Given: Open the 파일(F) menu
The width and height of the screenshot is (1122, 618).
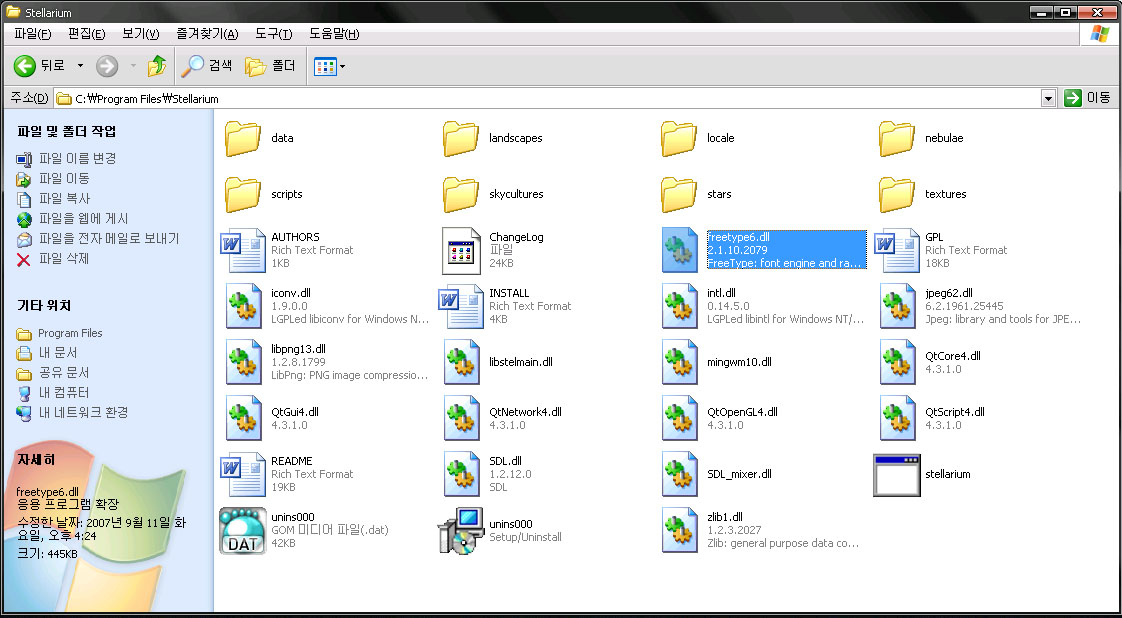Looking at the screenshot, I should tap(32, 34).
